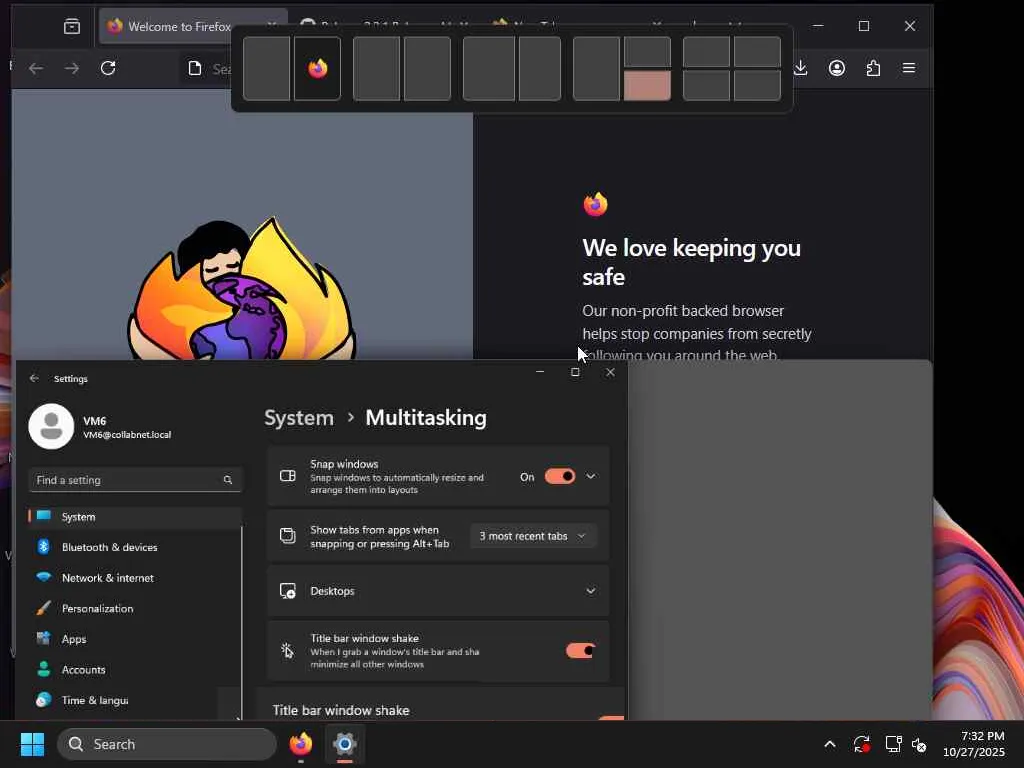Open System settings category

pos(135,517)
